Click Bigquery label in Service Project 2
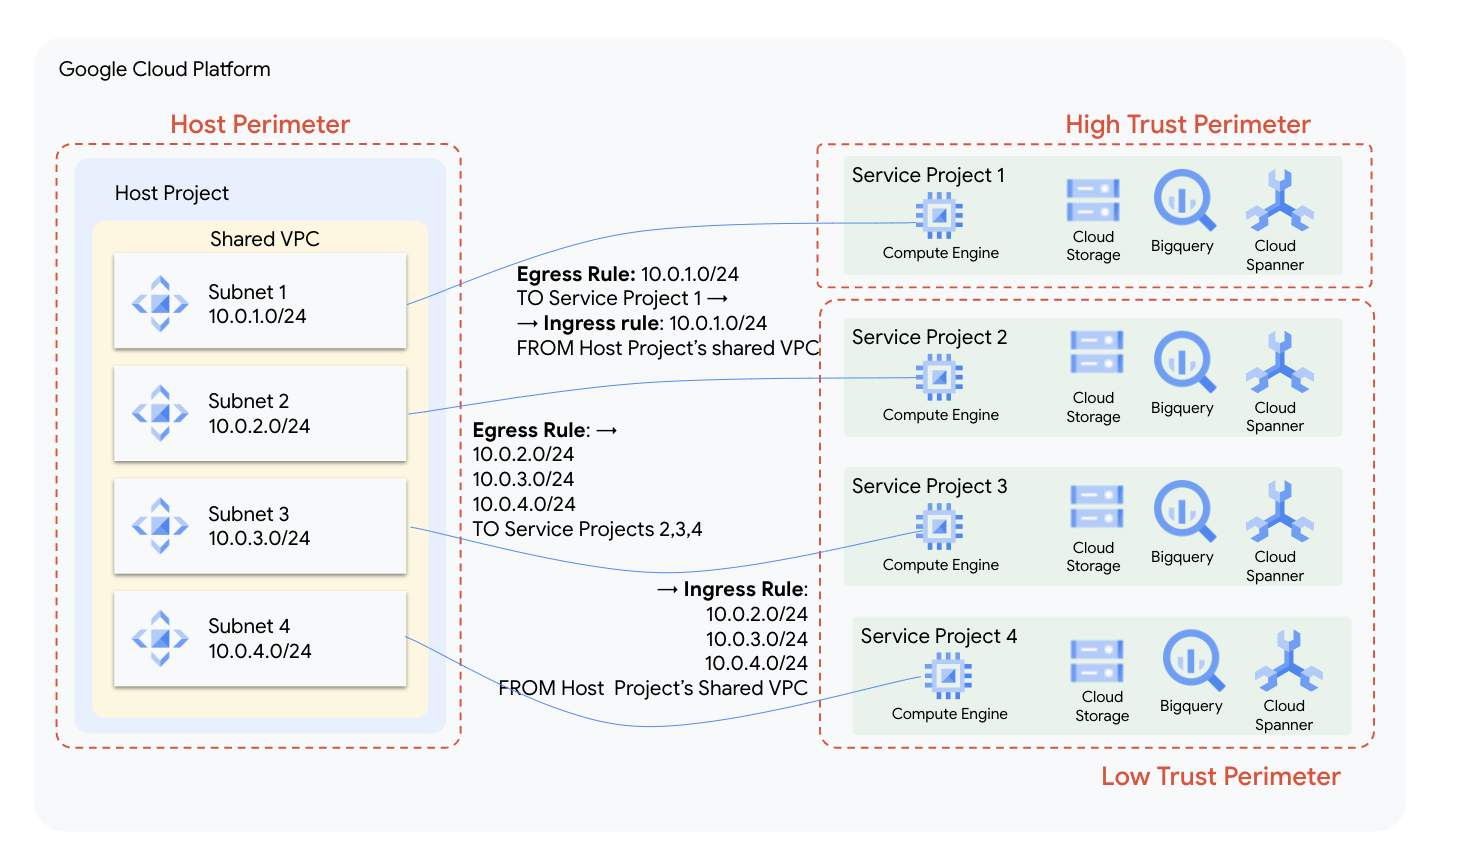1462x866 pixels. [1182, 408]
